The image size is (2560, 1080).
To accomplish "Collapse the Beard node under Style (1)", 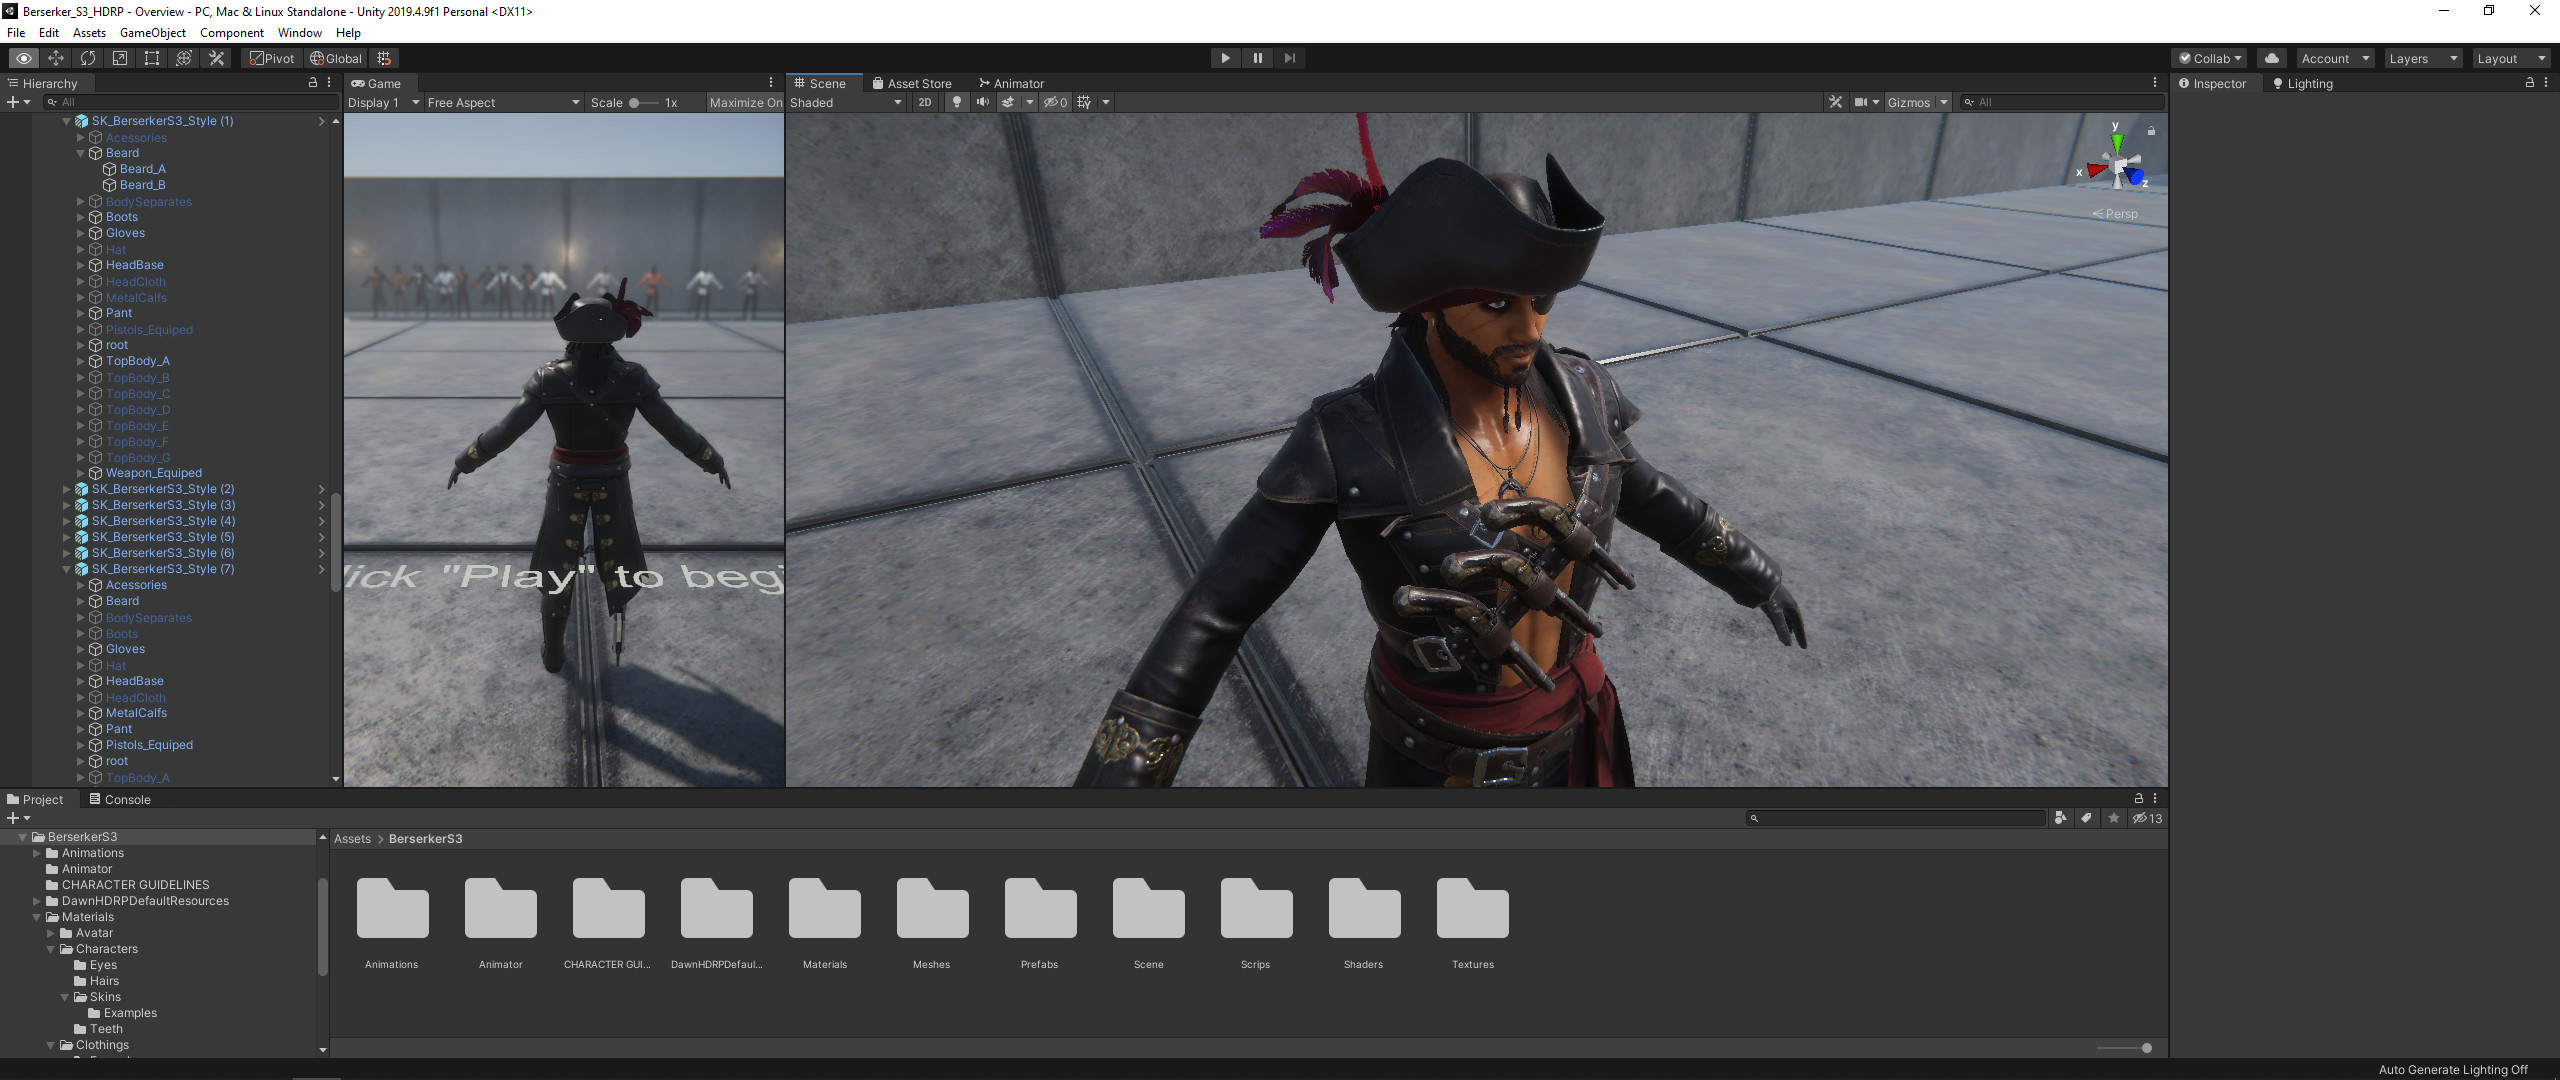I will (x=80, y=153).
